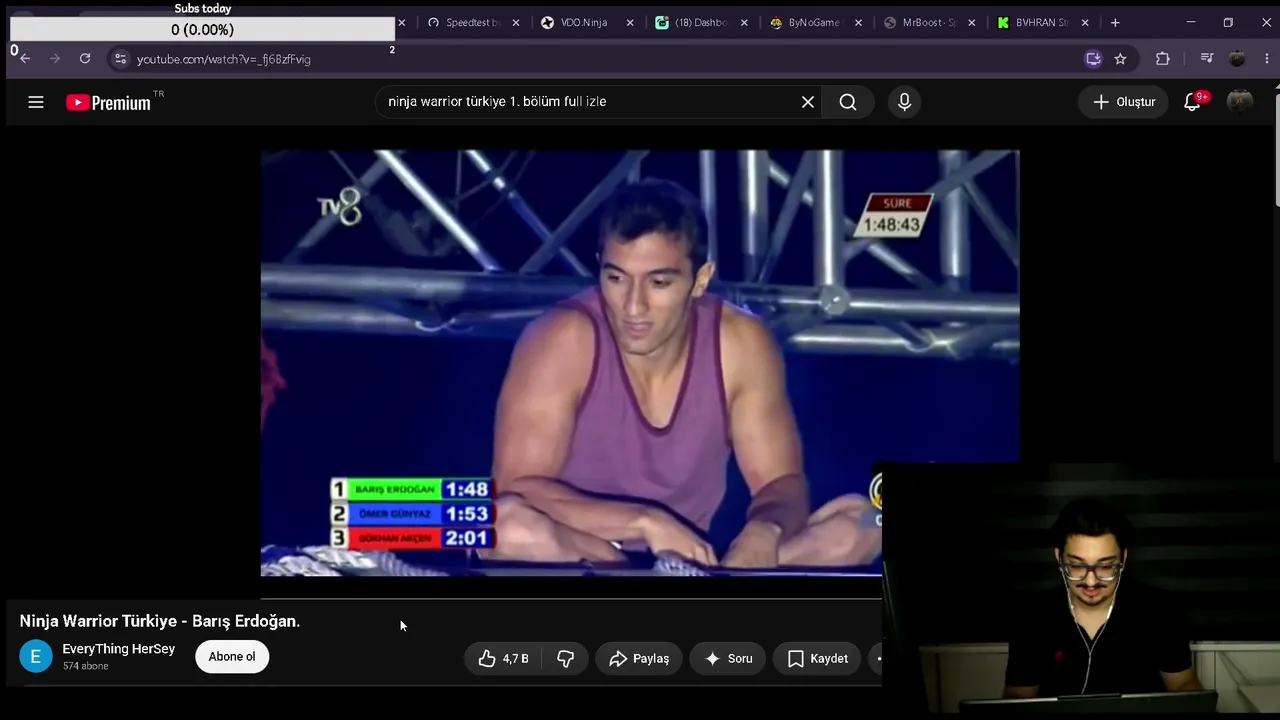Ask about the video with Soru

coord(728,658)
